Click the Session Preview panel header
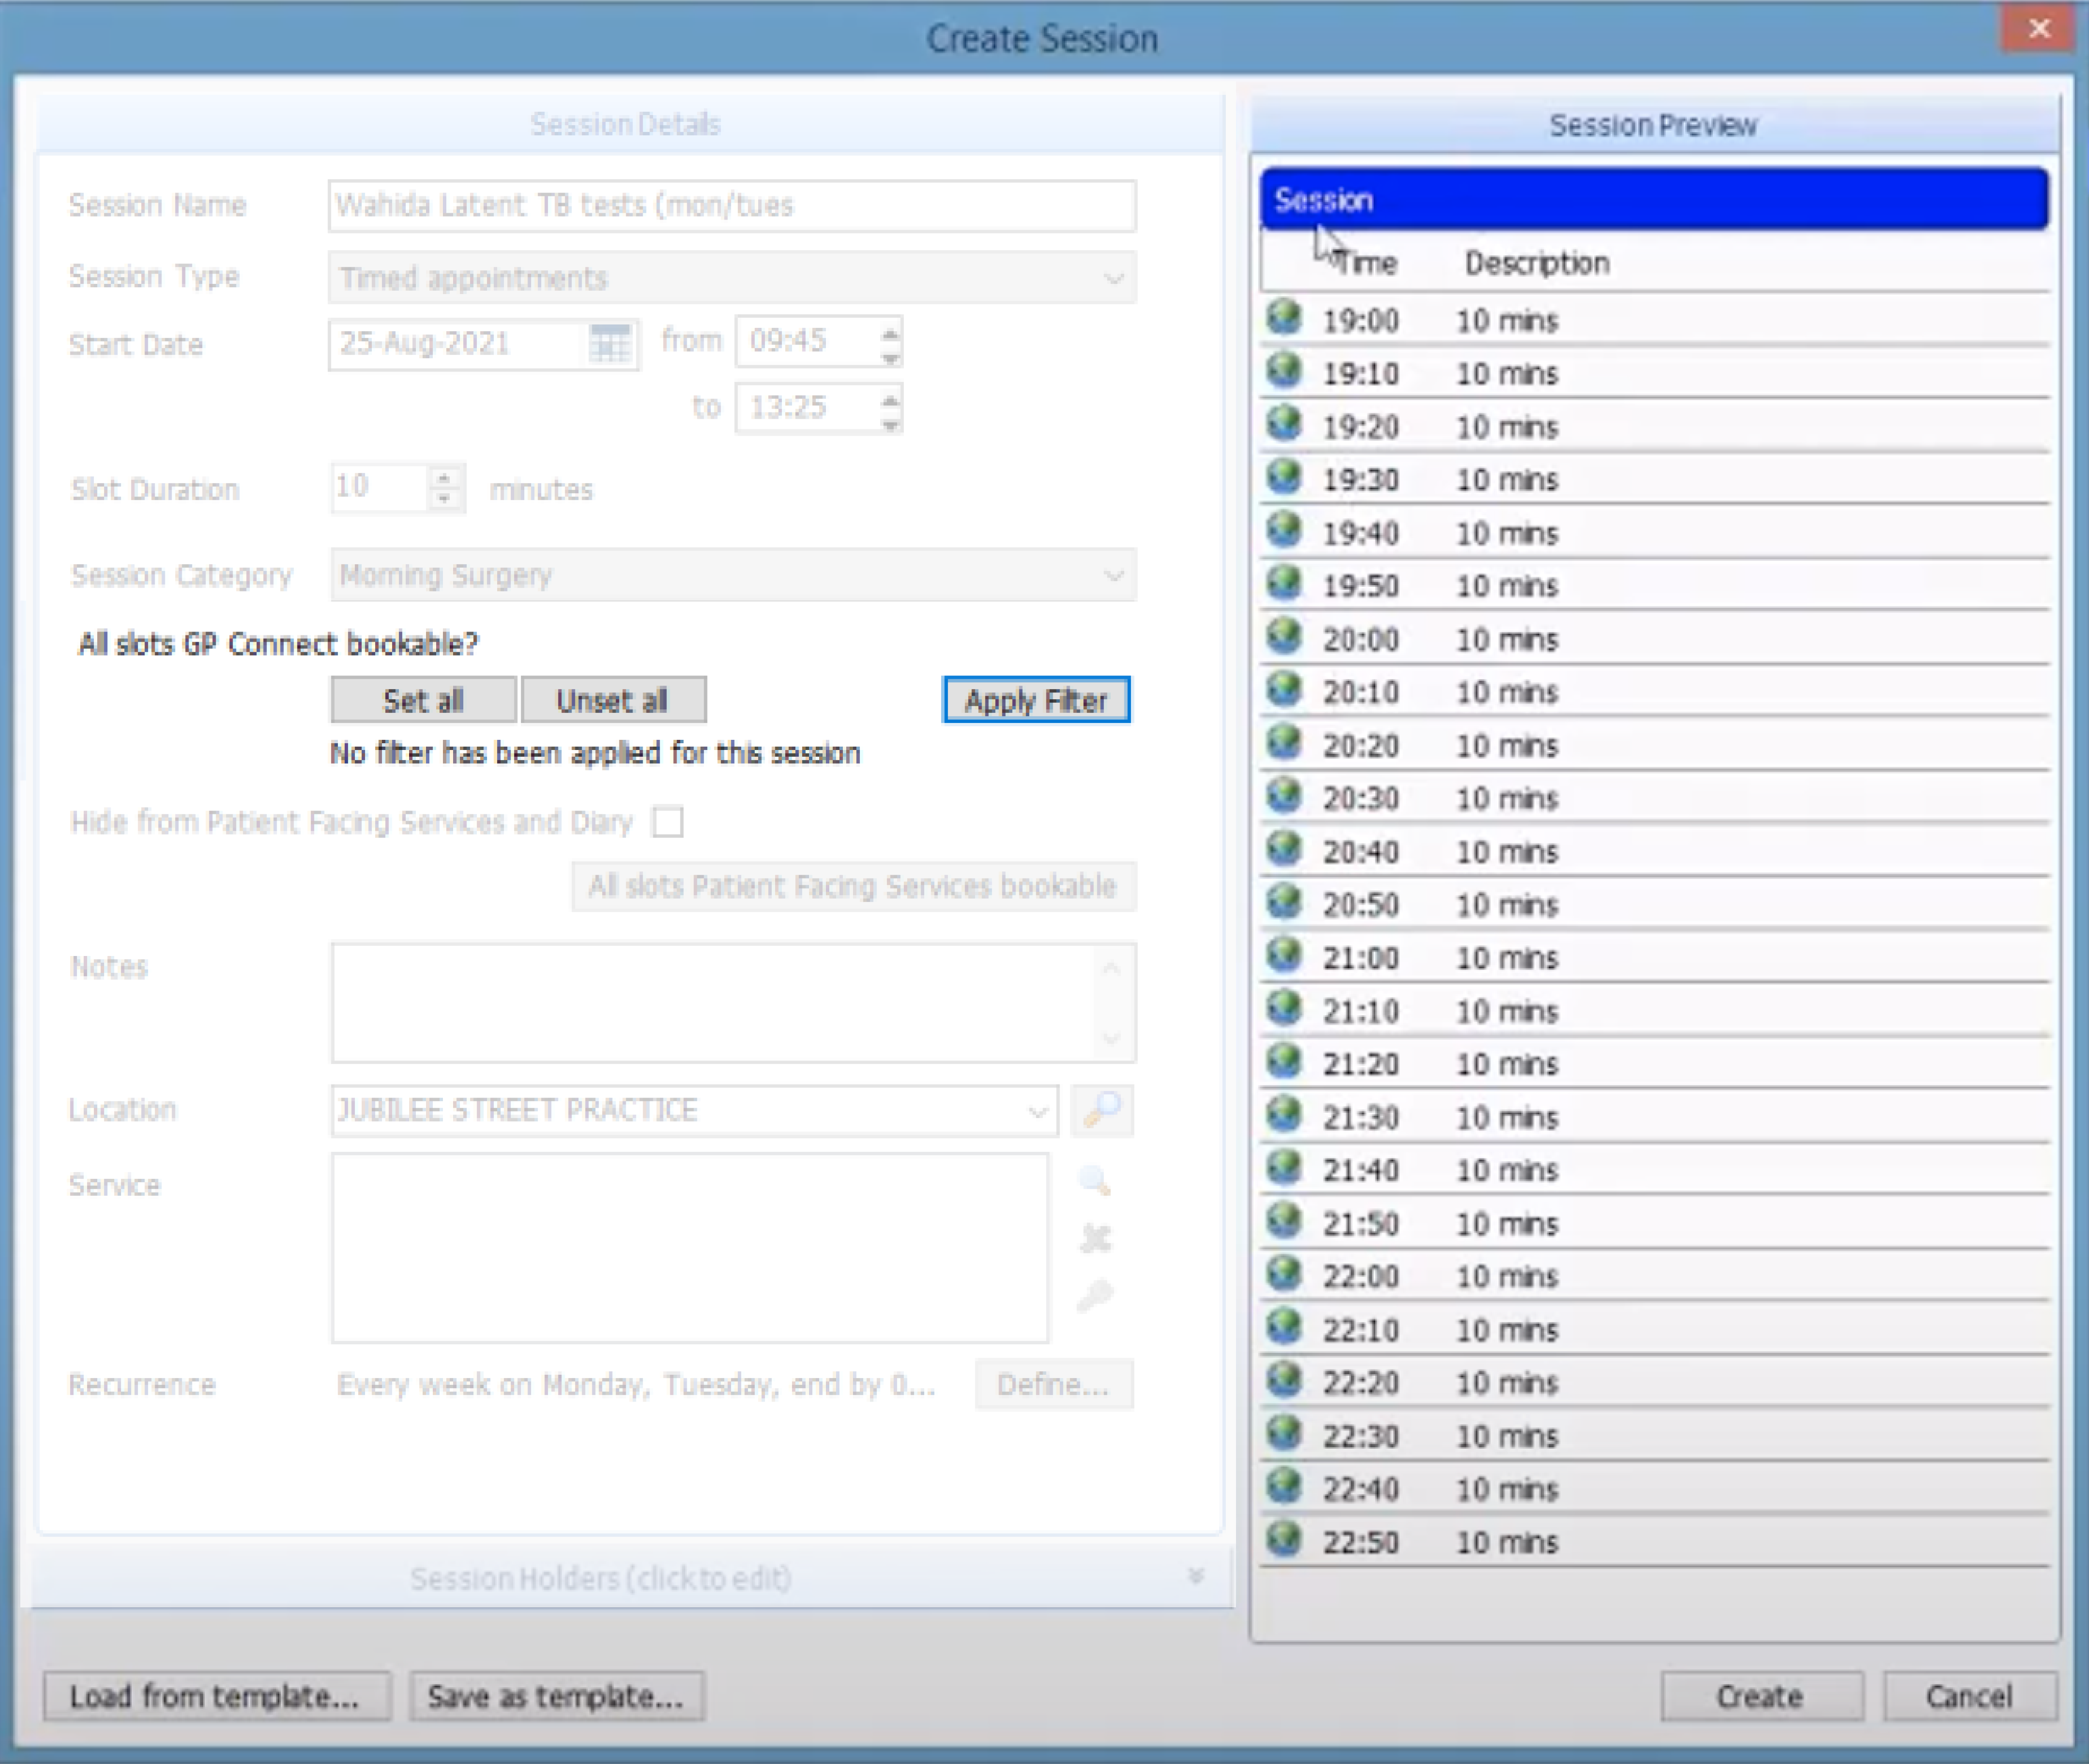The width and height of the screenshot is (2089, 1764). click(x=1654, y=125)
